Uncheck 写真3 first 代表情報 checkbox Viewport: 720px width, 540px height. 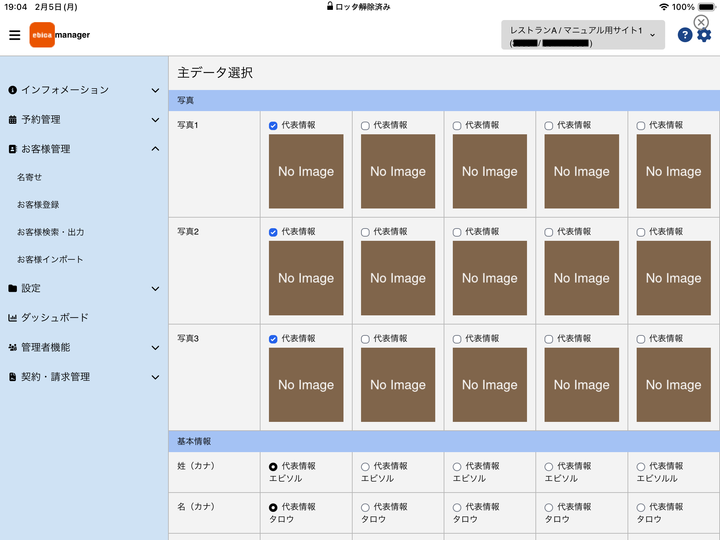[x=273, y=339]
